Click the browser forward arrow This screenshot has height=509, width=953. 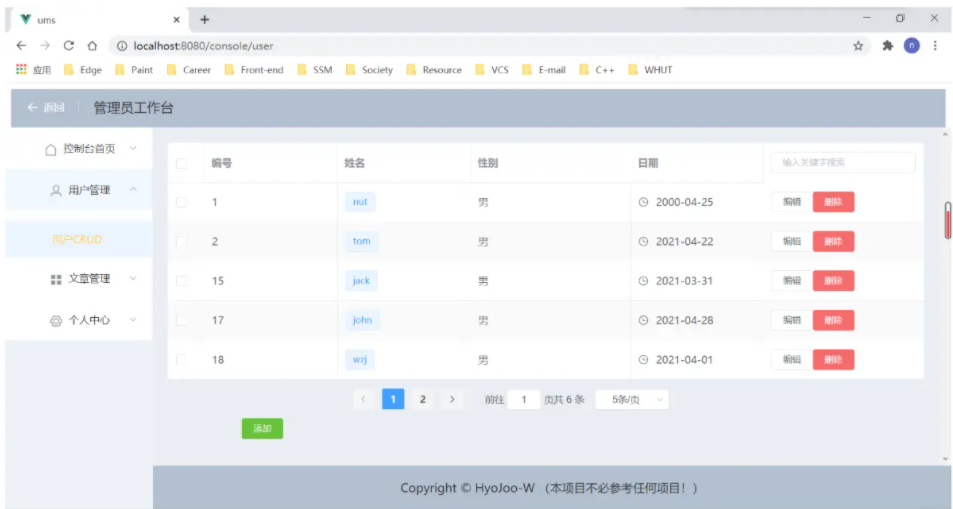(x=45, y=46)
